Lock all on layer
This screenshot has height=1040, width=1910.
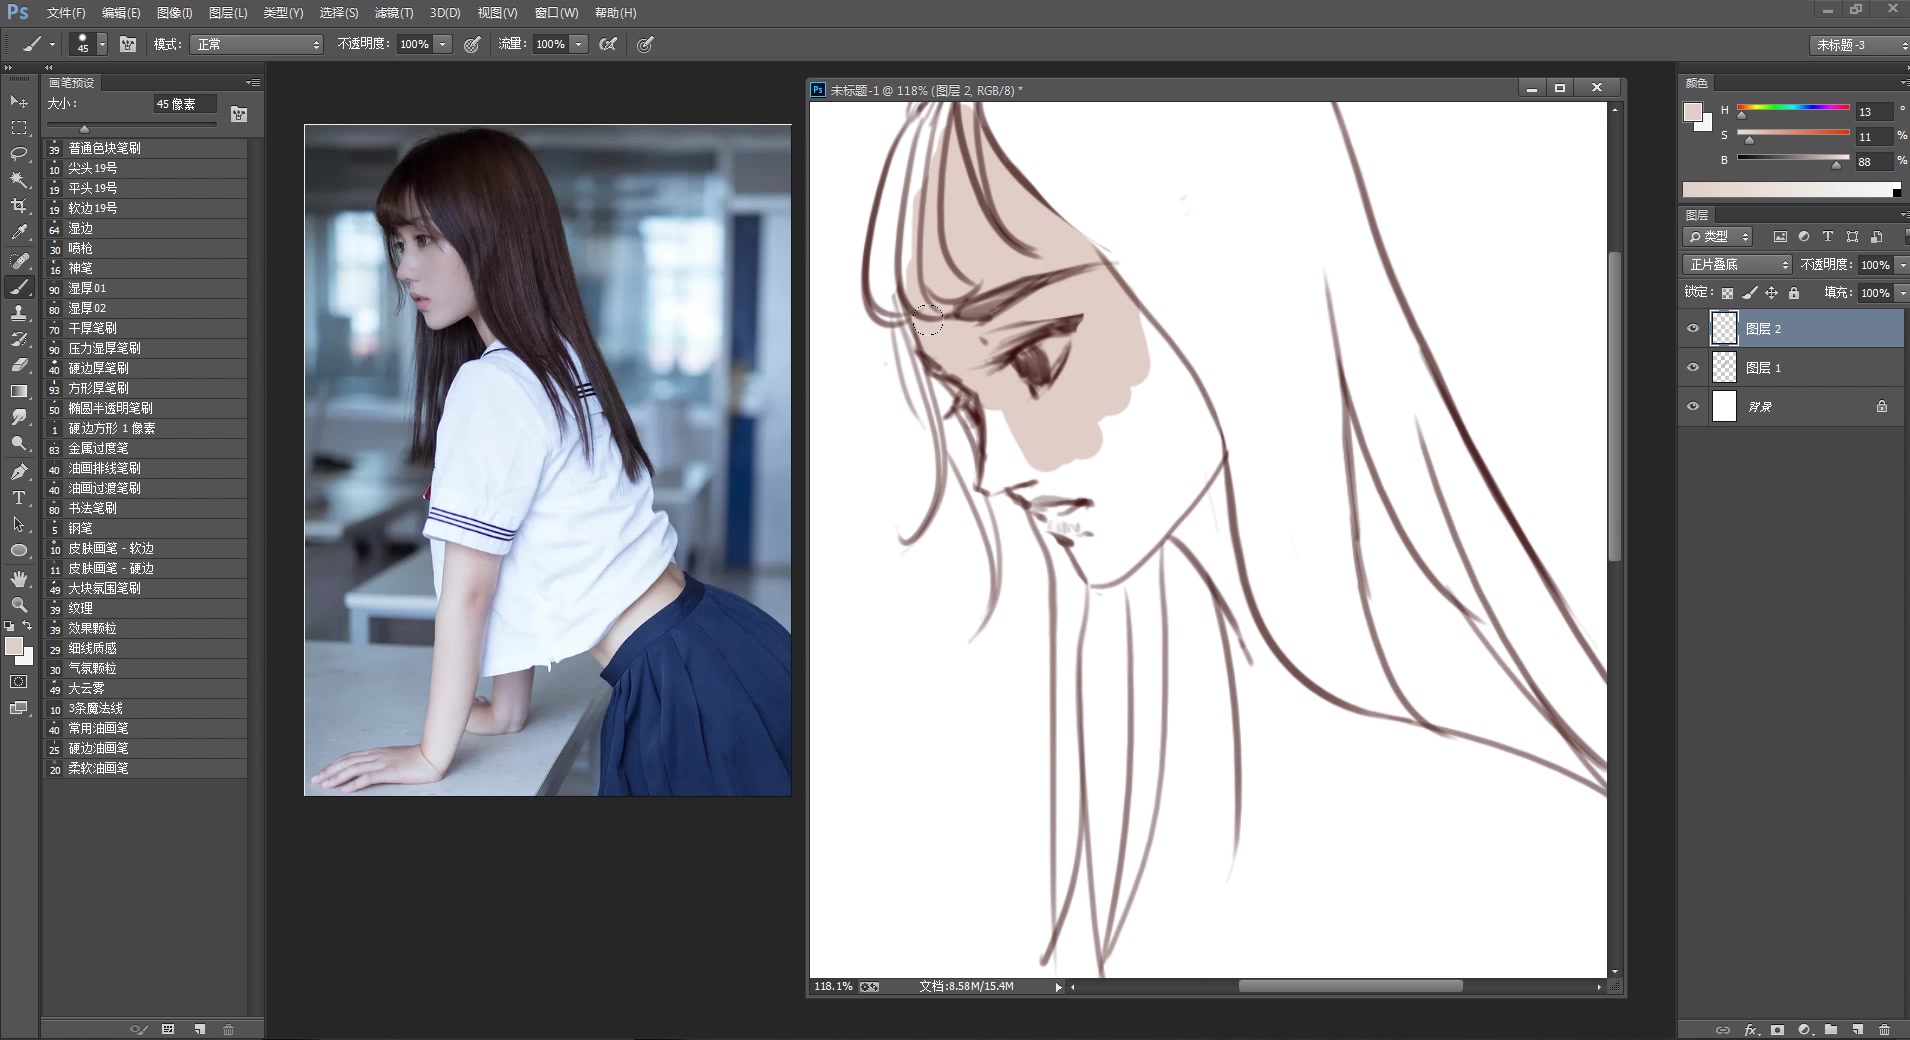coord(1794,293)
